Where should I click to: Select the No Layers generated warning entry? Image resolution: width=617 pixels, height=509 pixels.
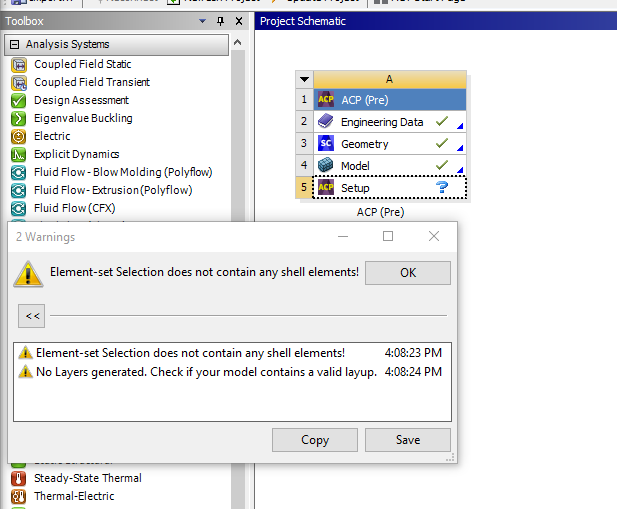click(x=232, y=372)
